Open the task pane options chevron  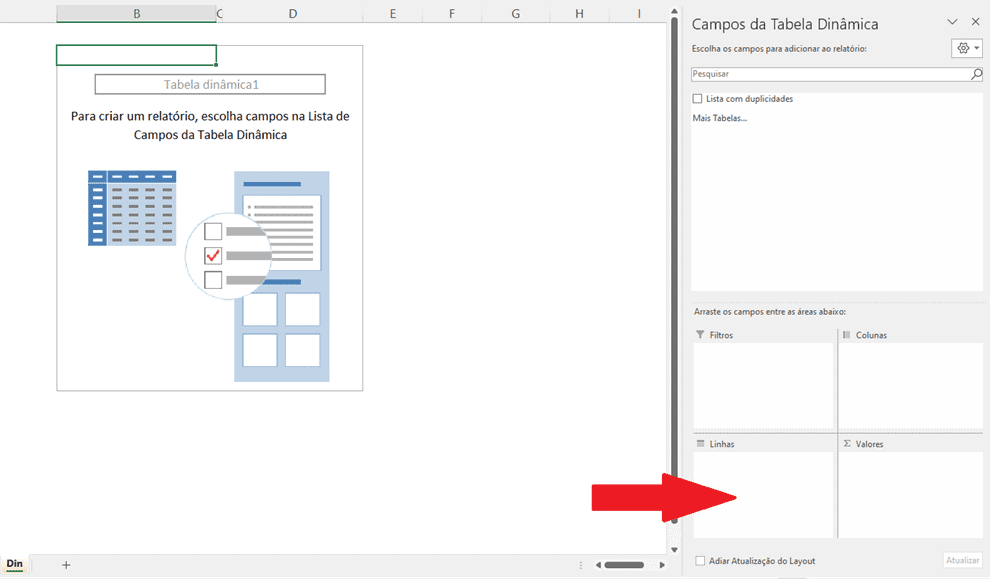click(x=953, y=22)
